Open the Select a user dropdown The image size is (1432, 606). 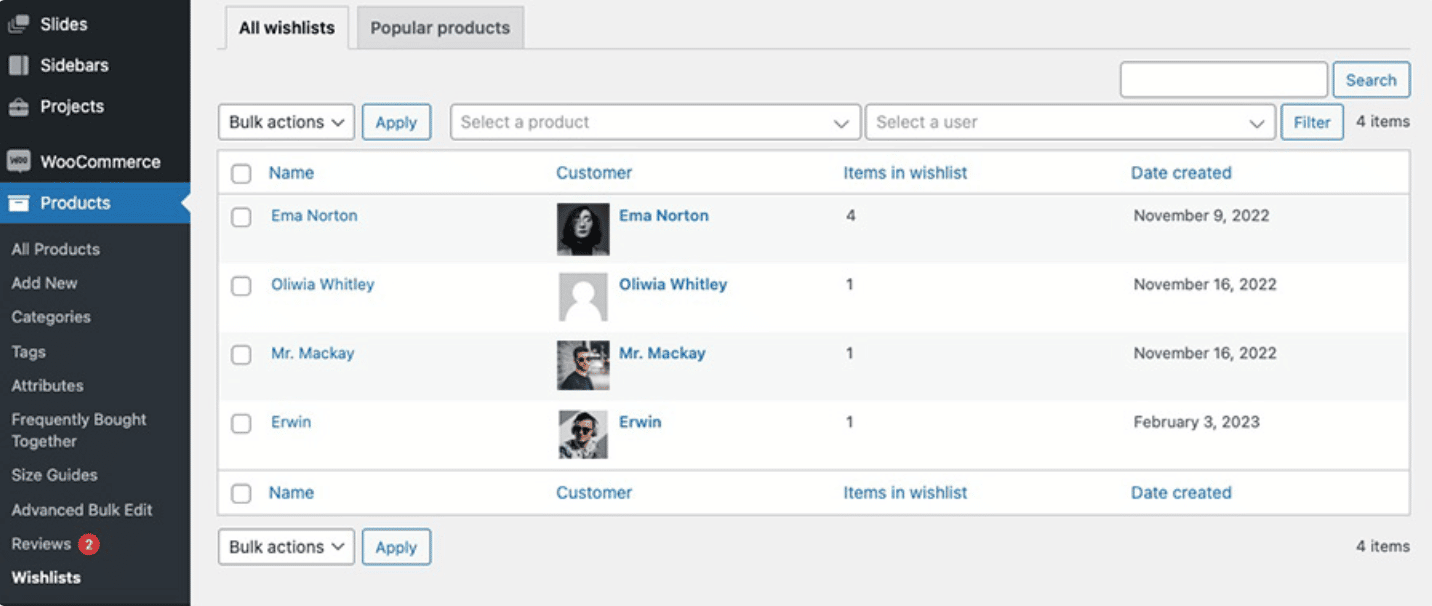(x=1070, y=123)
